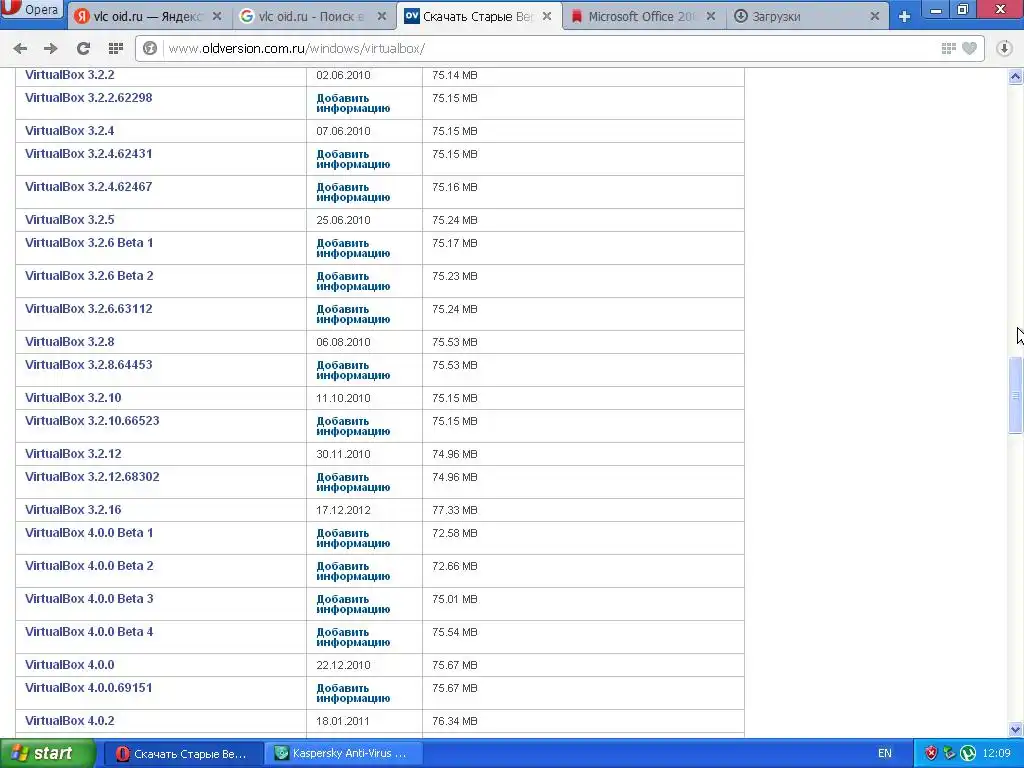Screen dimensions: 1024x768
Task: Open VirtualBox 3.2.6 Beta 2 link
Action: coord(89,276)
